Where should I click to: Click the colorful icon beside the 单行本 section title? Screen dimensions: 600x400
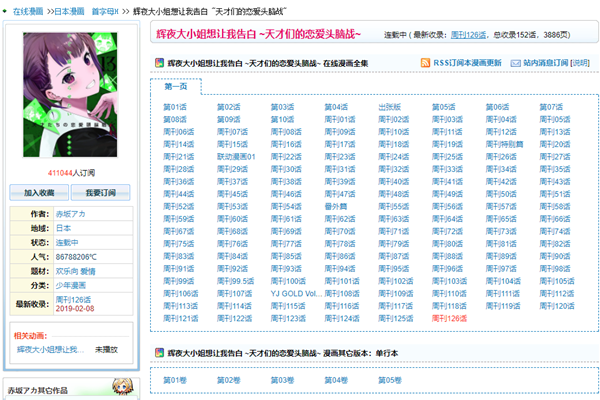[x=158, y=353]
